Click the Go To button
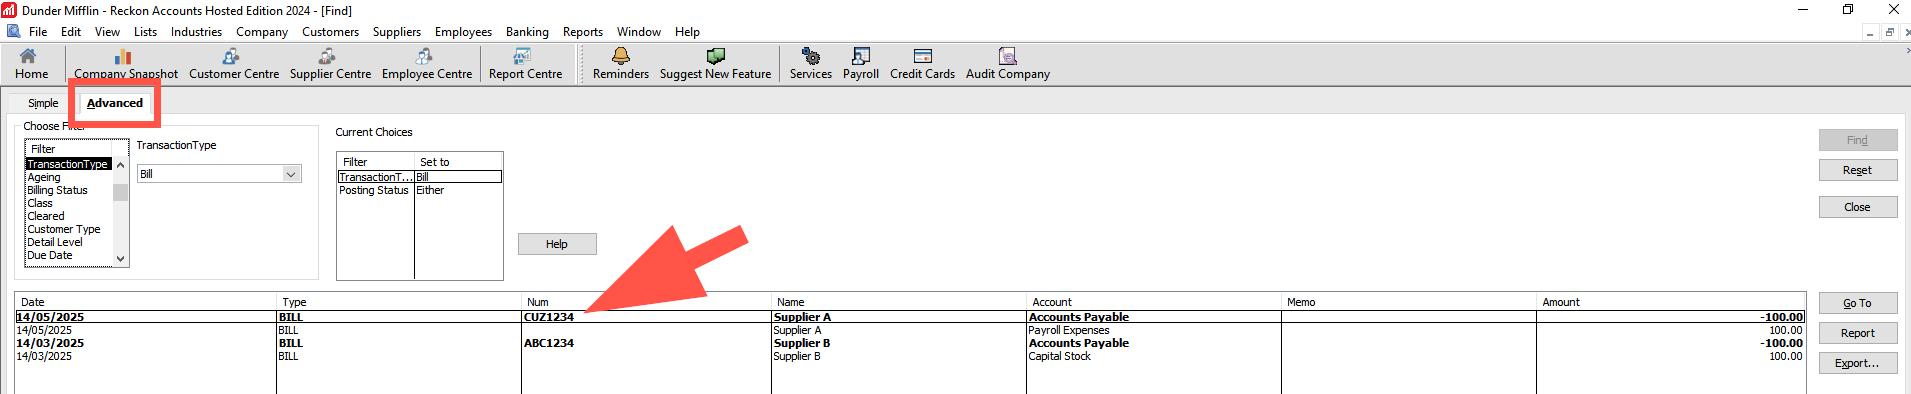 1857,303
